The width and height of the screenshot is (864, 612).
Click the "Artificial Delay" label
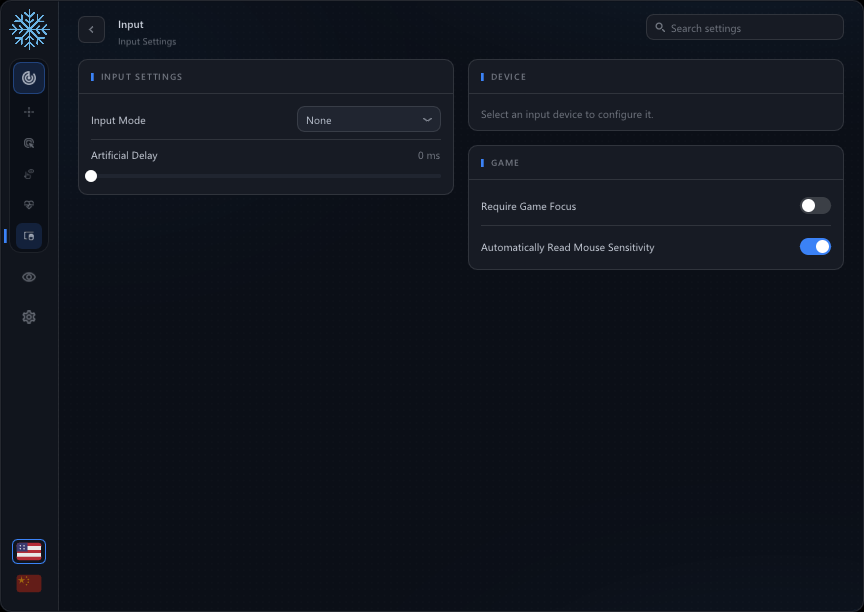pos(124,156)
